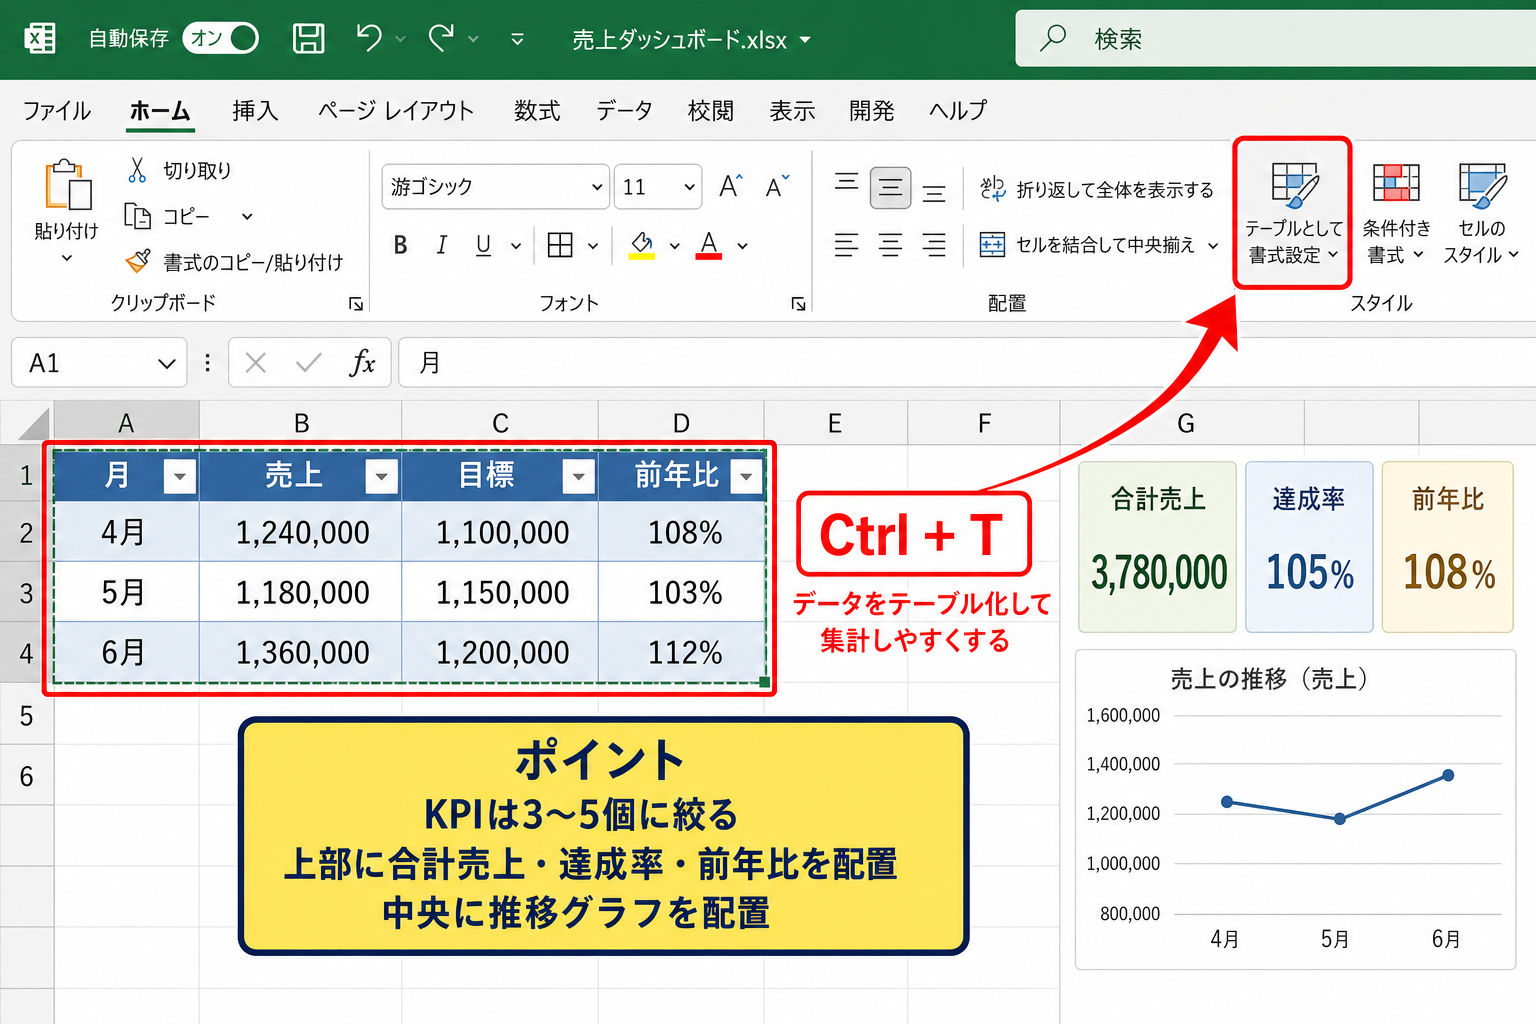The width and height of the screenshot is (1536, 1024).
Task: Open the ヘルプ tab
Action: pyautogui.click(x=958, y=110)
